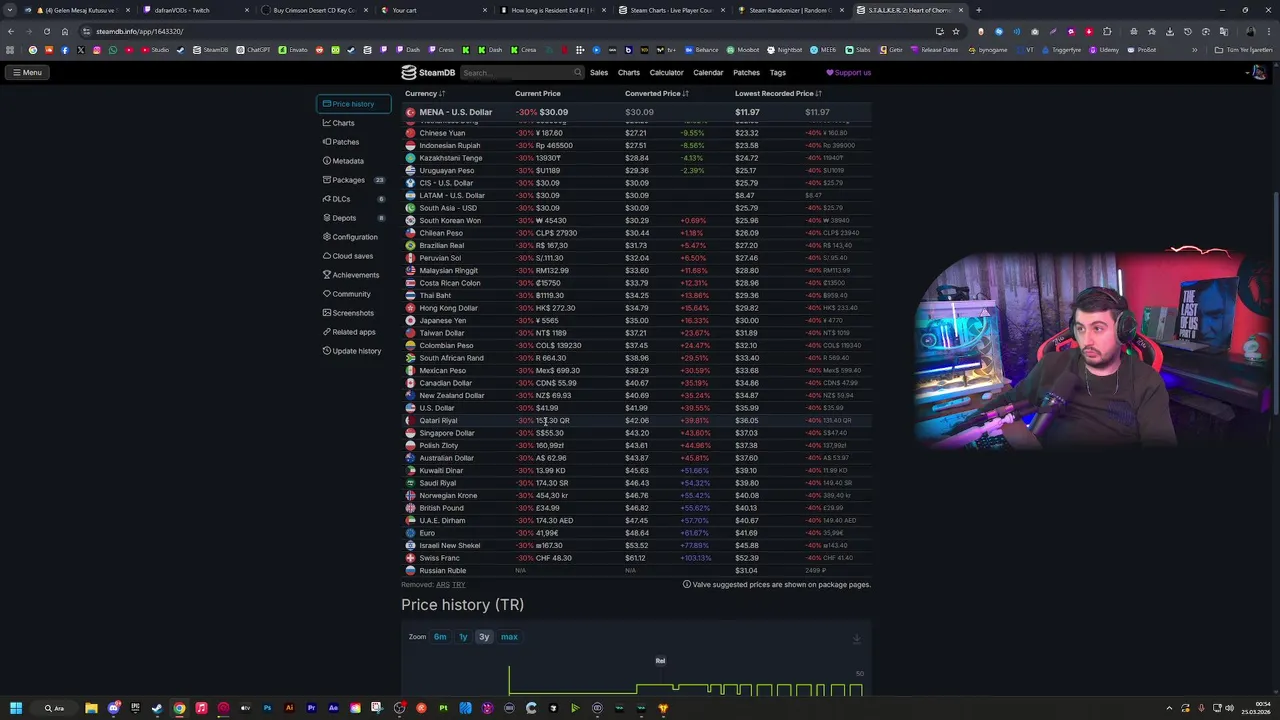
Task: Set chart zoom to max
Action: pos(509,637)
